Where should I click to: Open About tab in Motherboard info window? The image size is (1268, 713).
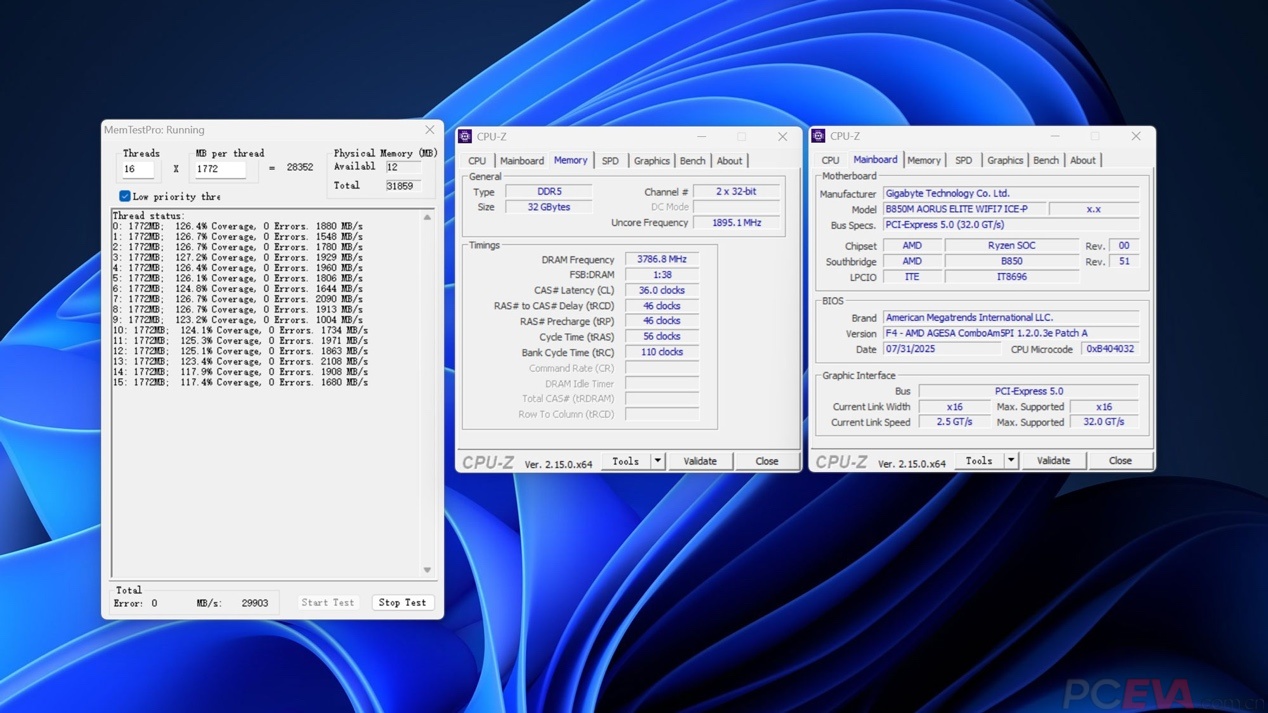tap(1082, 160)
